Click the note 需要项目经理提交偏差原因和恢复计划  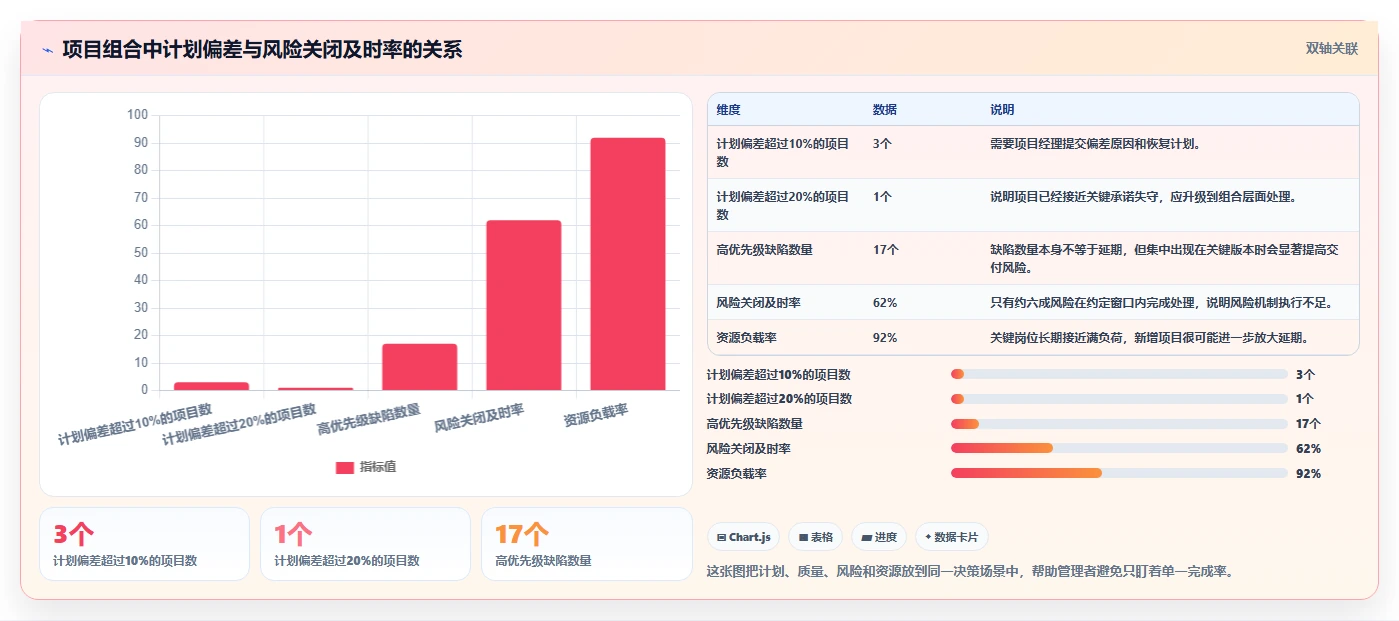pos(1095,143)
